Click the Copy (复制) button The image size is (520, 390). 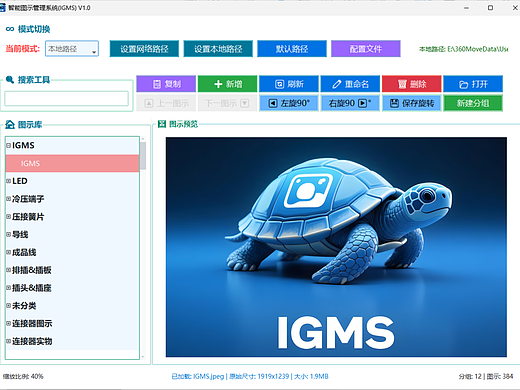pos(166,84)
